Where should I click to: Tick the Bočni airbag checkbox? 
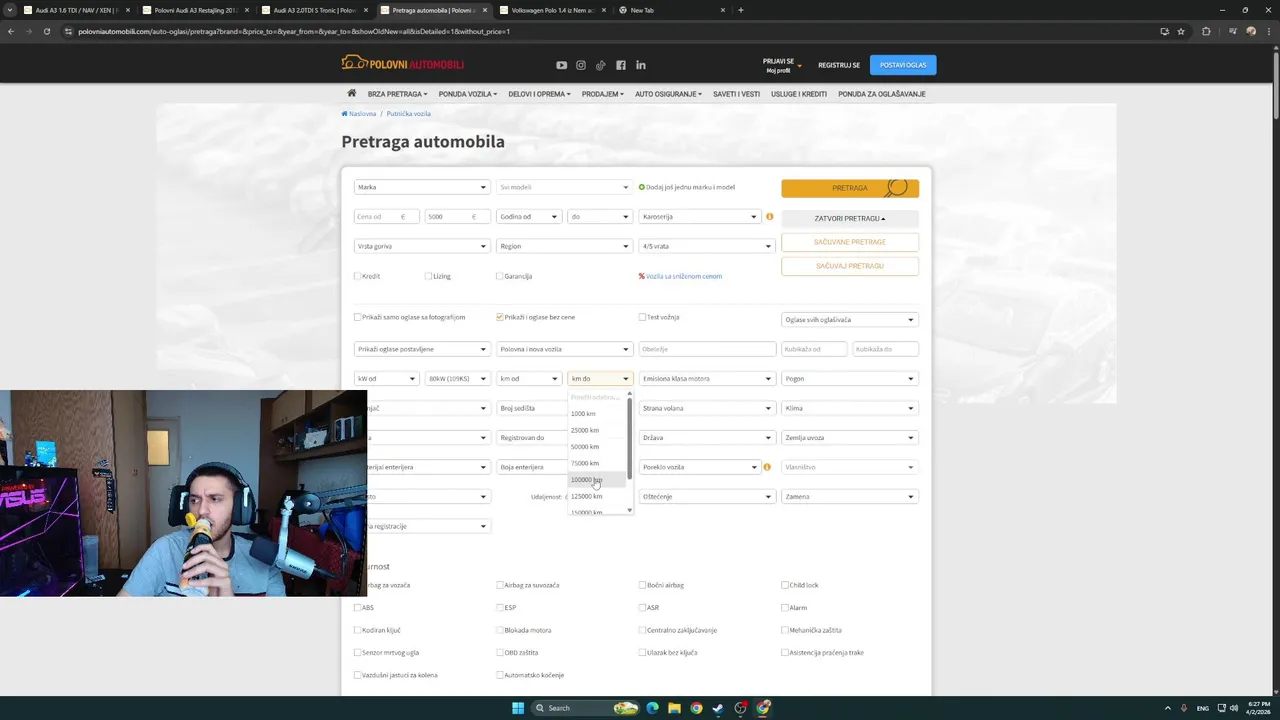coord(642,585)
